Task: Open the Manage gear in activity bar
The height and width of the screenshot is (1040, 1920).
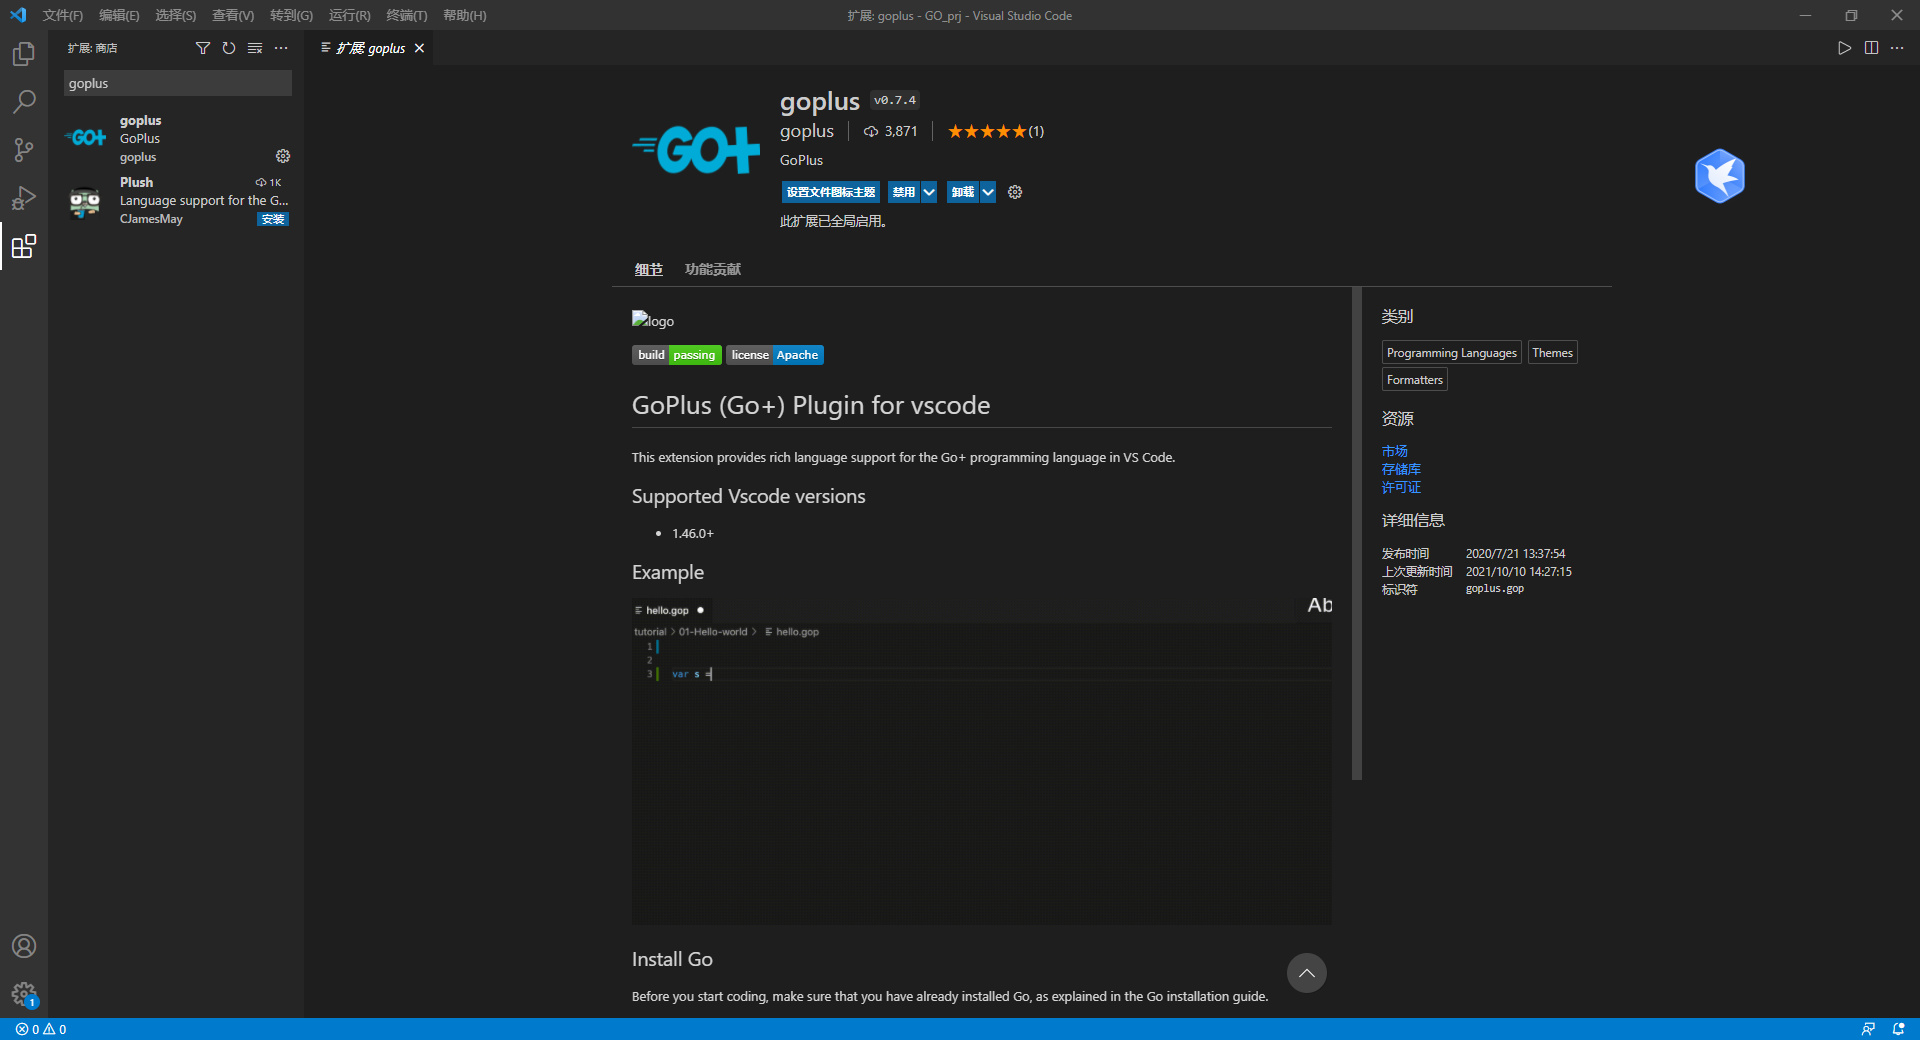Action: 24,994
